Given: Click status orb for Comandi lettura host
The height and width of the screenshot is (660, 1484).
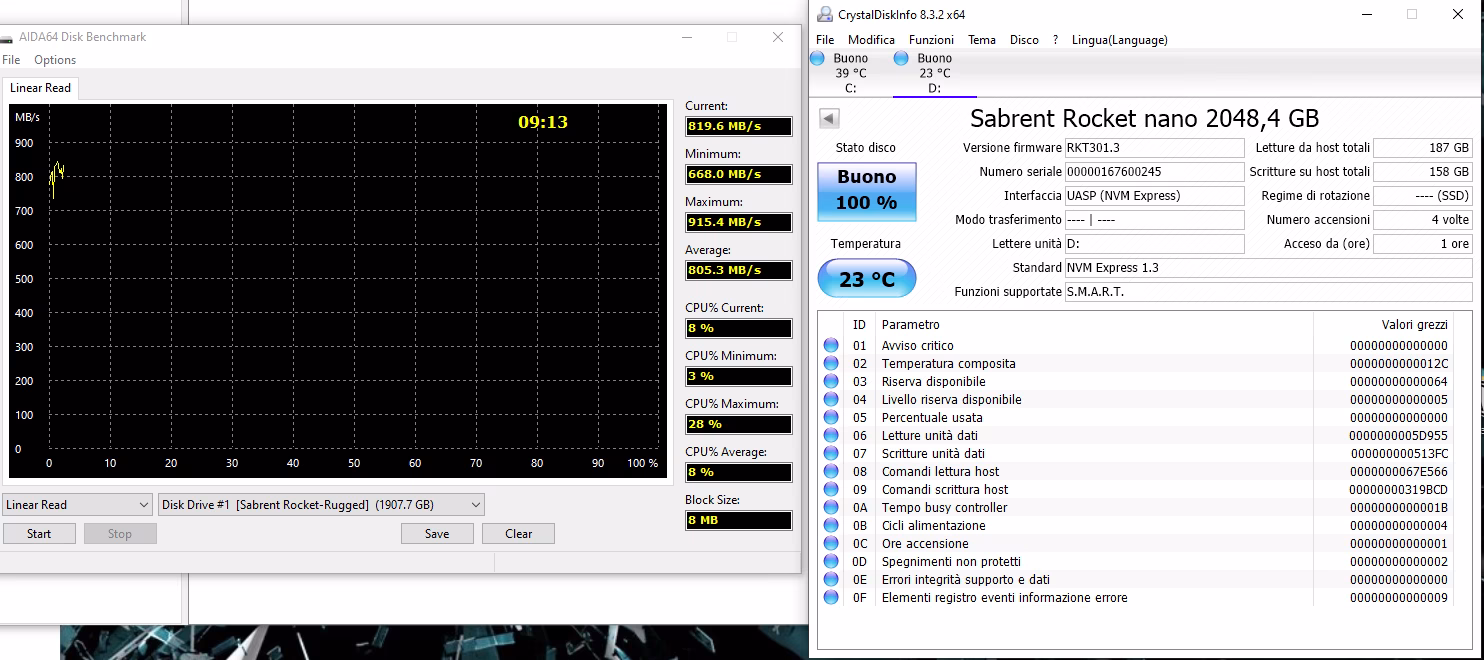Looking at the screenshot, I should pos(831,471).
